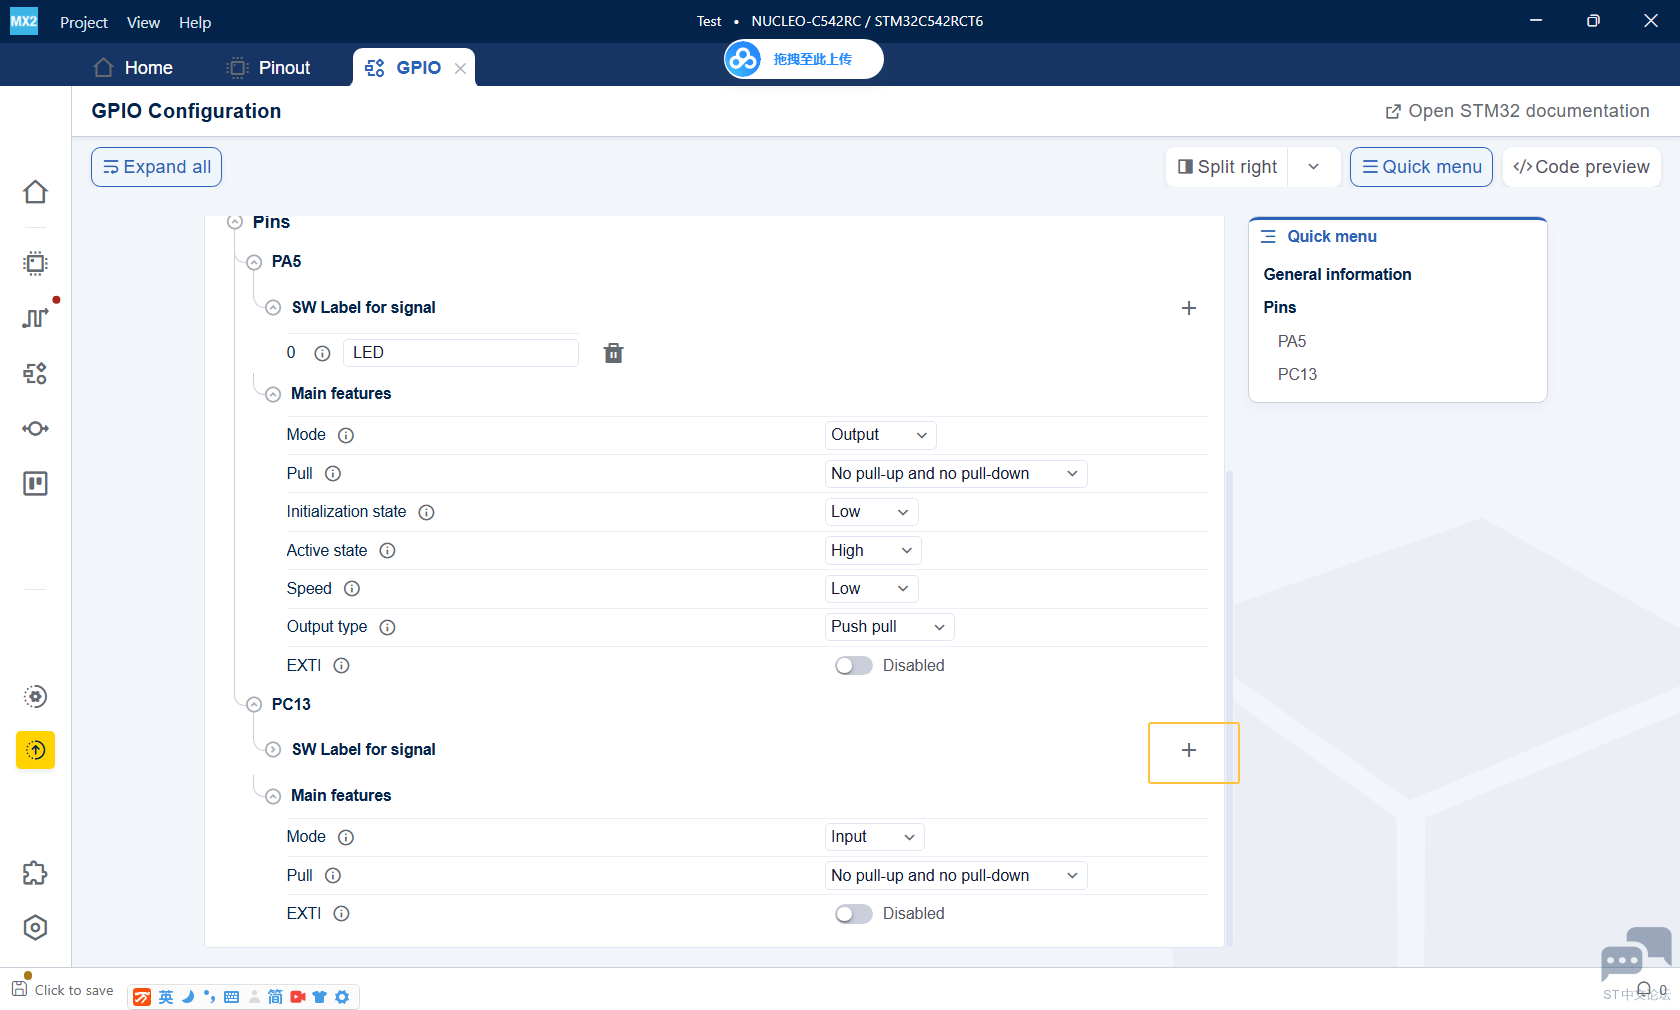Screen dimensions: 1680x1010
Task: Open Output type dropdown set to Push pull
Action: pos(889,627)
